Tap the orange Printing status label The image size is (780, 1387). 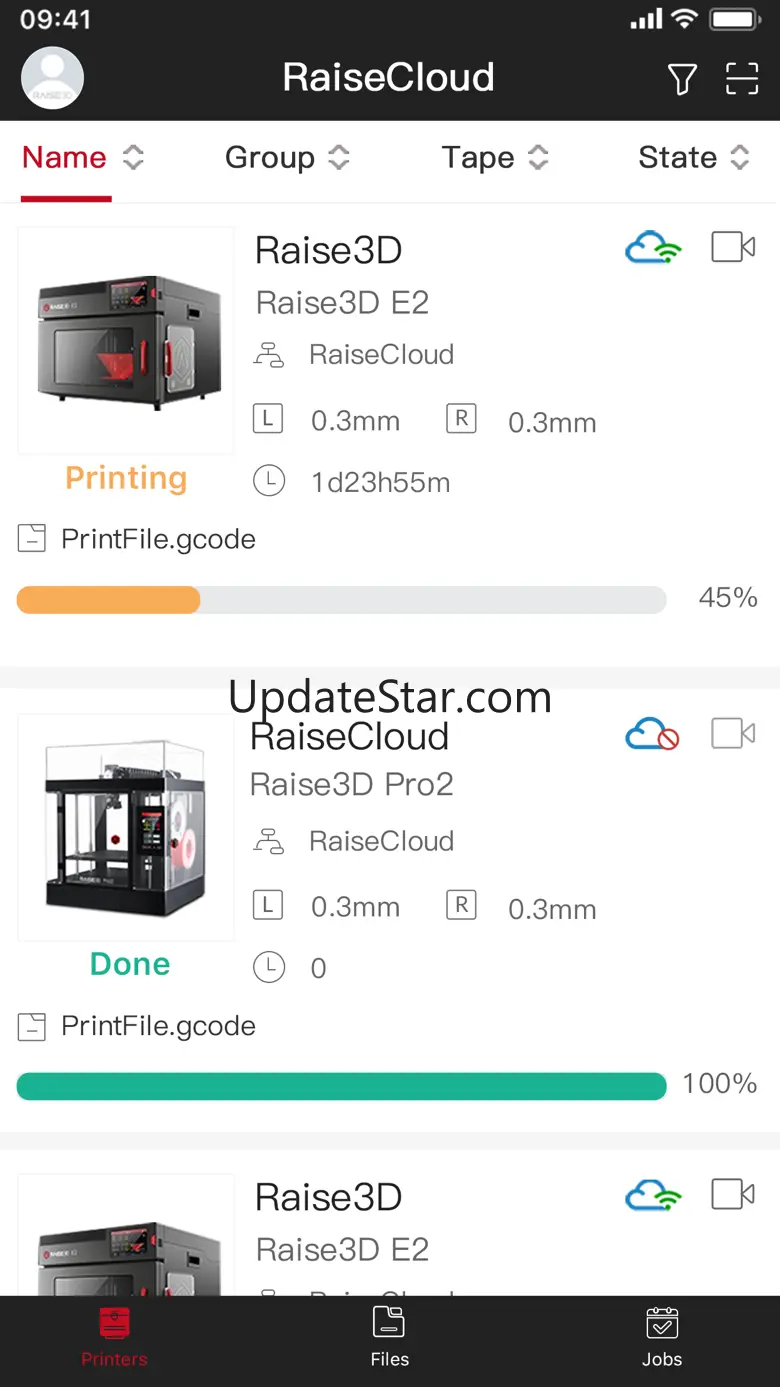pyautogui.click(x=126, y=479)
